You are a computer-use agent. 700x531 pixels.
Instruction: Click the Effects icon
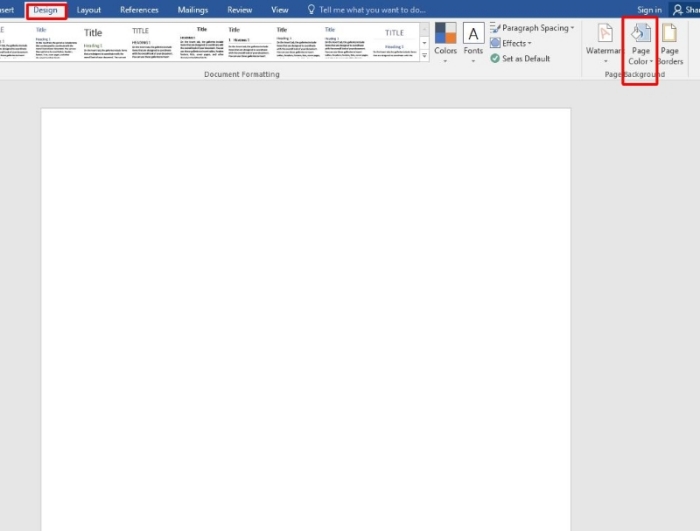pyautogui.click(x=496, y=43)
